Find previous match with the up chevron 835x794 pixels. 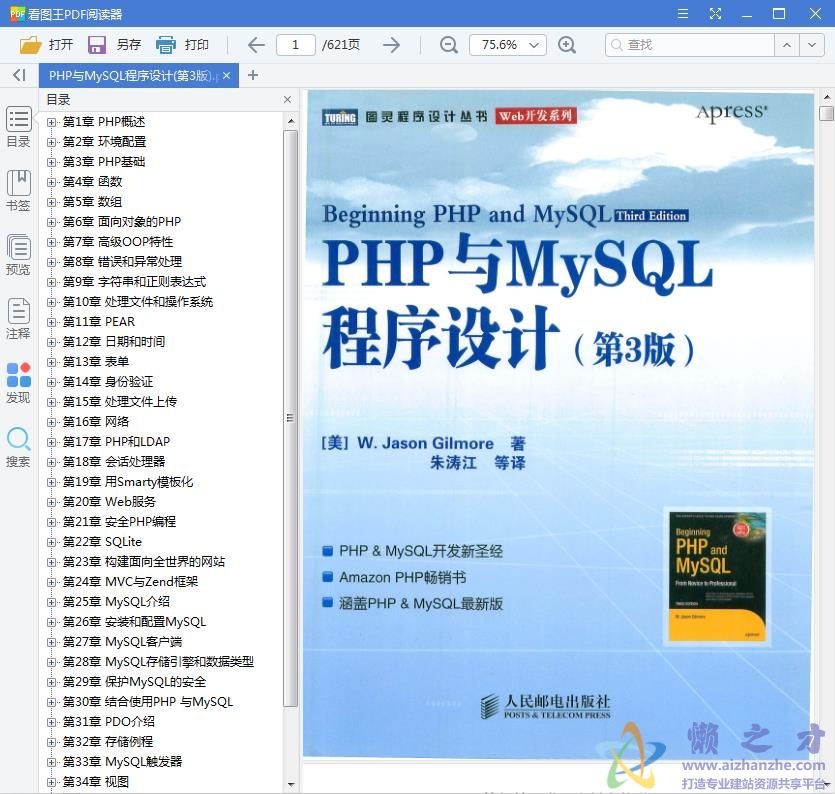[787, 45]
